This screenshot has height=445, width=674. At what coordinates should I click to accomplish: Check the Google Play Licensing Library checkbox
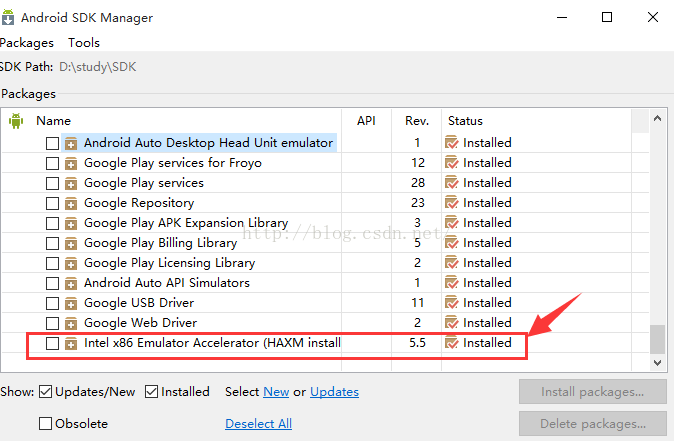pyautogui.click(x=52, y=263)
